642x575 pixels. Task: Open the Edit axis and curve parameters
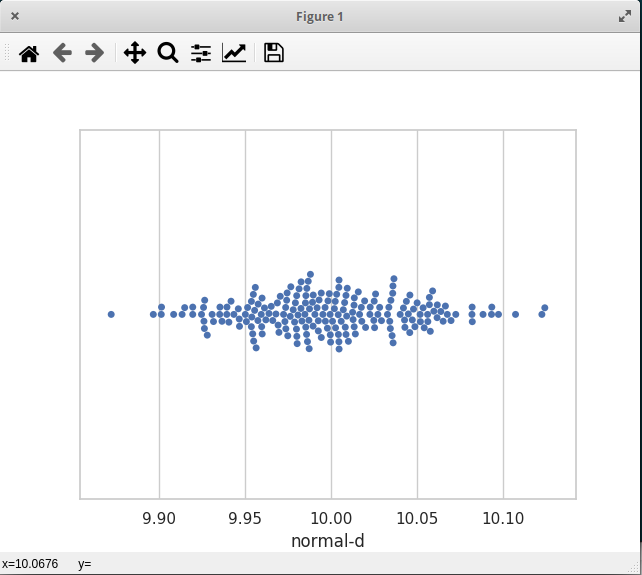click(234, 53)
